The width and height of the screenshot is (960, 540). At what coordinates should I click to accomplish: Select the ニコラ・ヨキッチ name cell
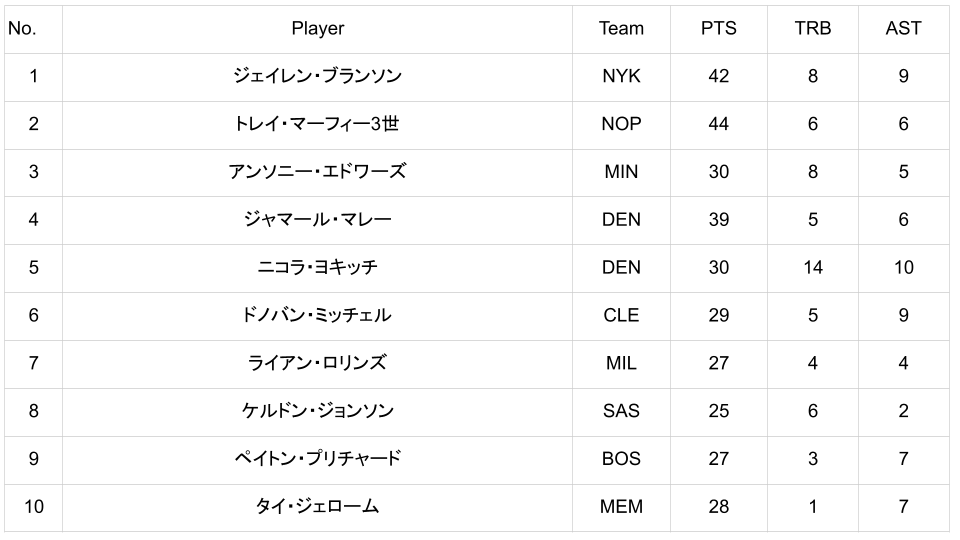point(317,268)
